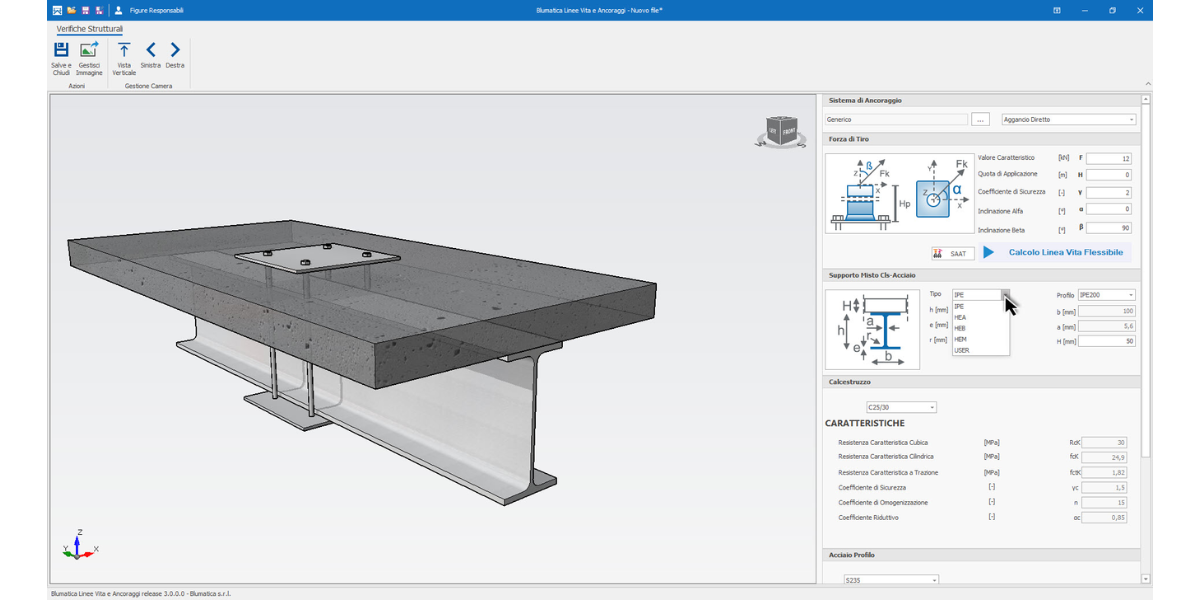Close the Tipo dropdown arrow
Viewport: 1200px width, 600px height.
[x=1006, y=295]
